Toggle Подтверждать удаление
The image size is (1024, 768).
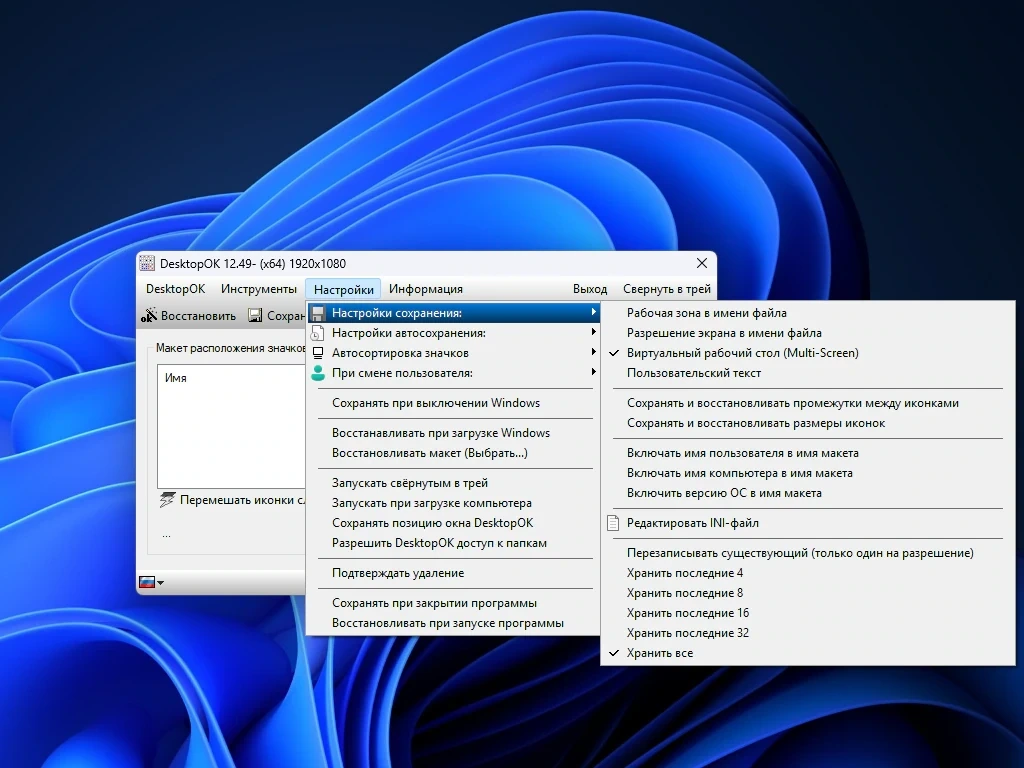click(x=453, y=573)
